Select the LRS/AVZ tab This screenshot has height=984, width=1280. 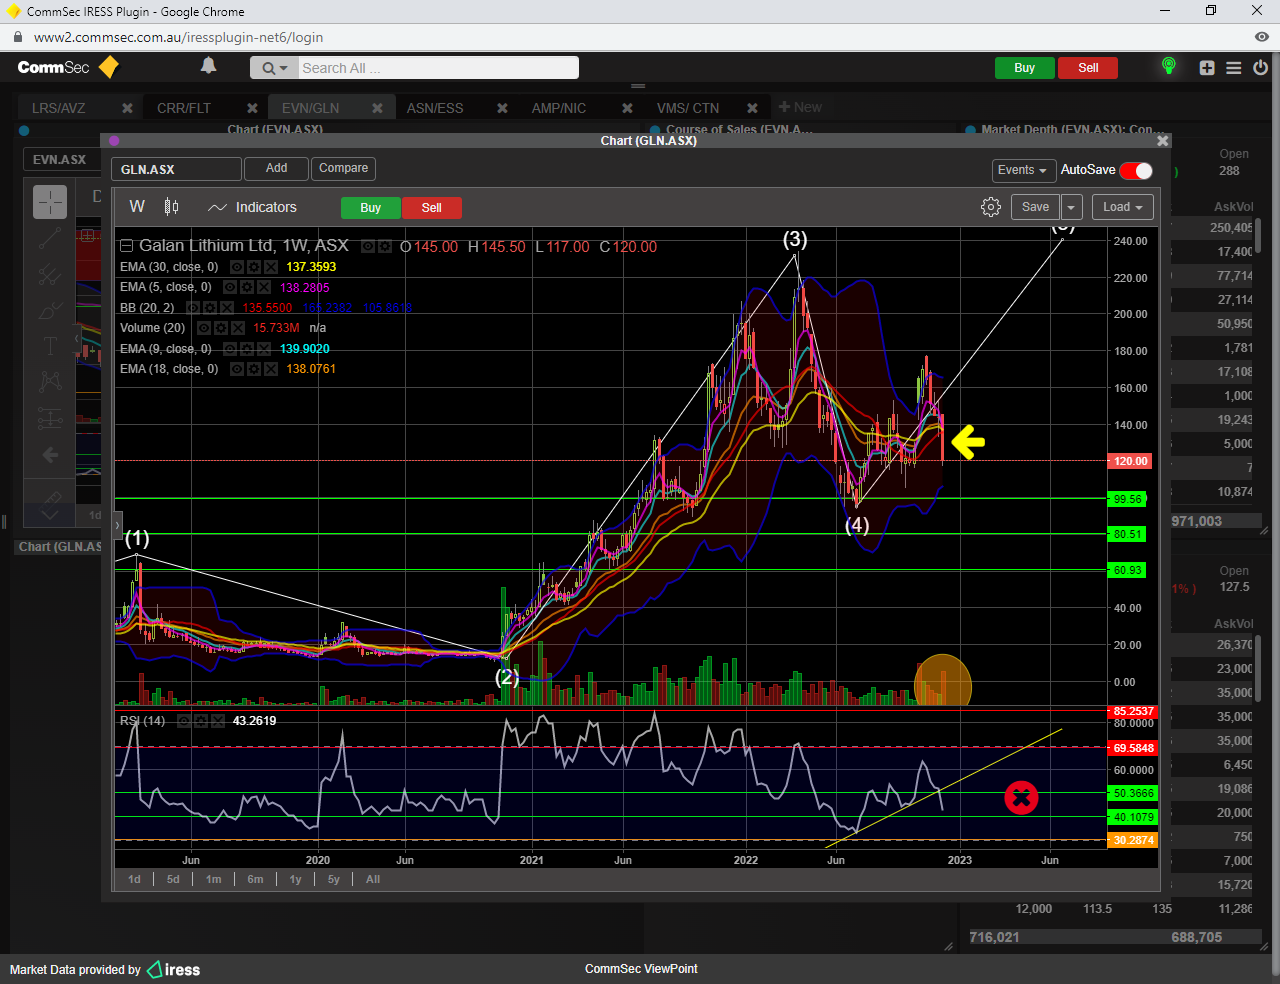59,108
